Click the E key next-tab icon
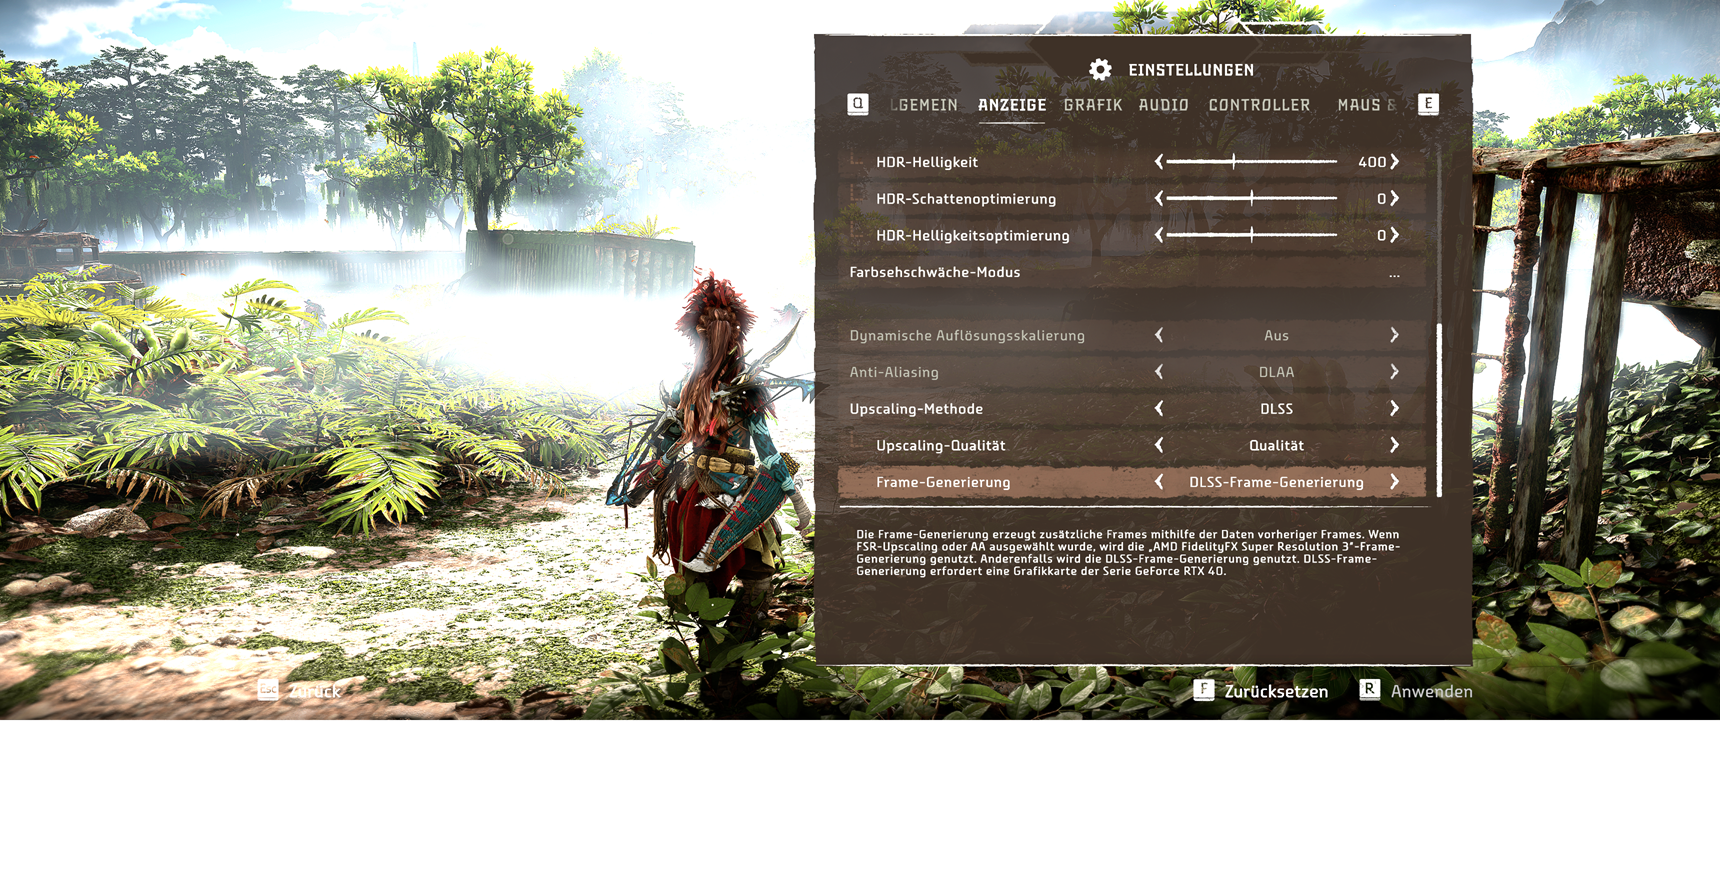1720x875 pixels. click(x=1428, y=104)
